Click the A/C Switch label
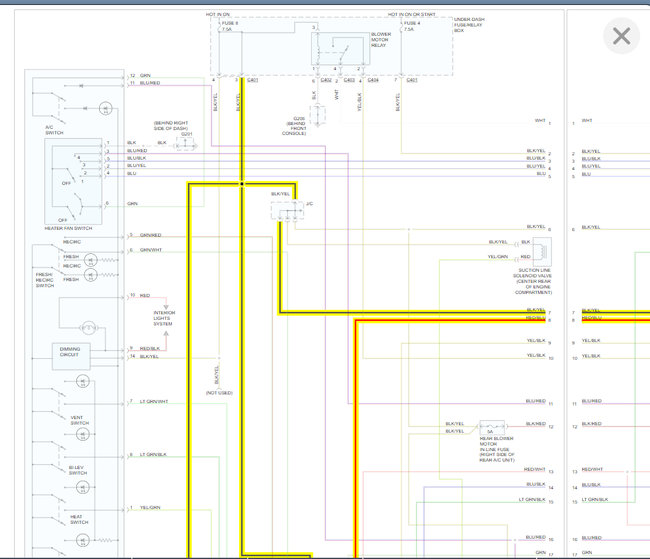This screenshot has height=559, width=650. (54, 129)
